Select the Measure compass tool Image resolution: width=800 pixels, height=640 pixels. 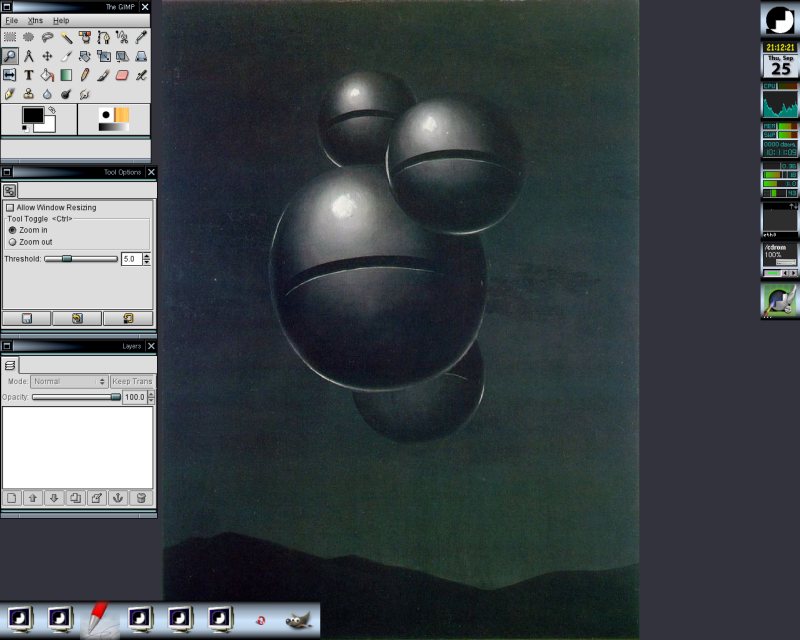pyautogui.click(x=29, y=56)
